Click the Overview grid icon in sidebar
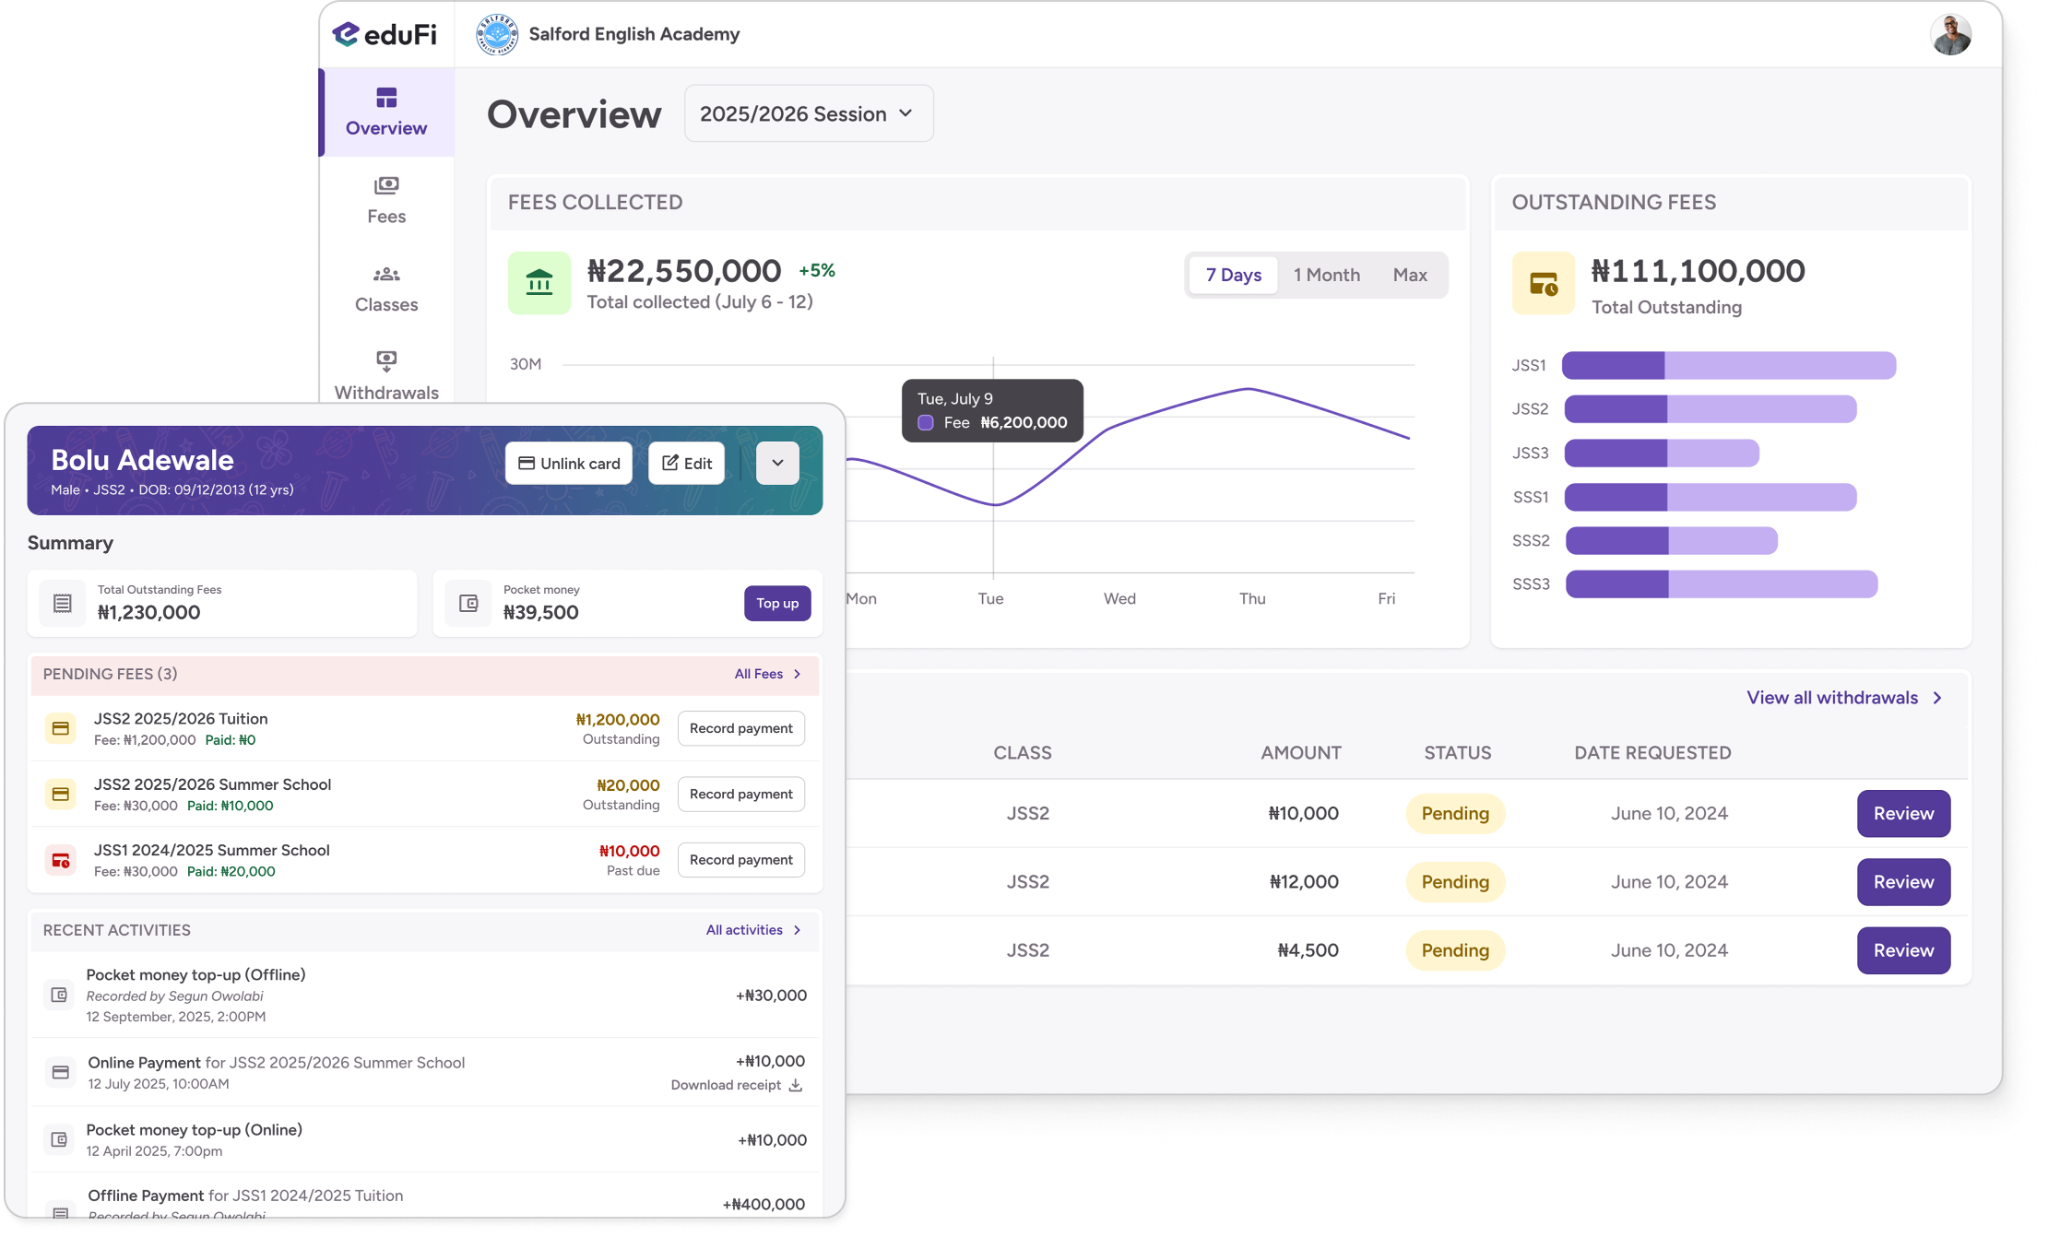 tap(386, 97)
